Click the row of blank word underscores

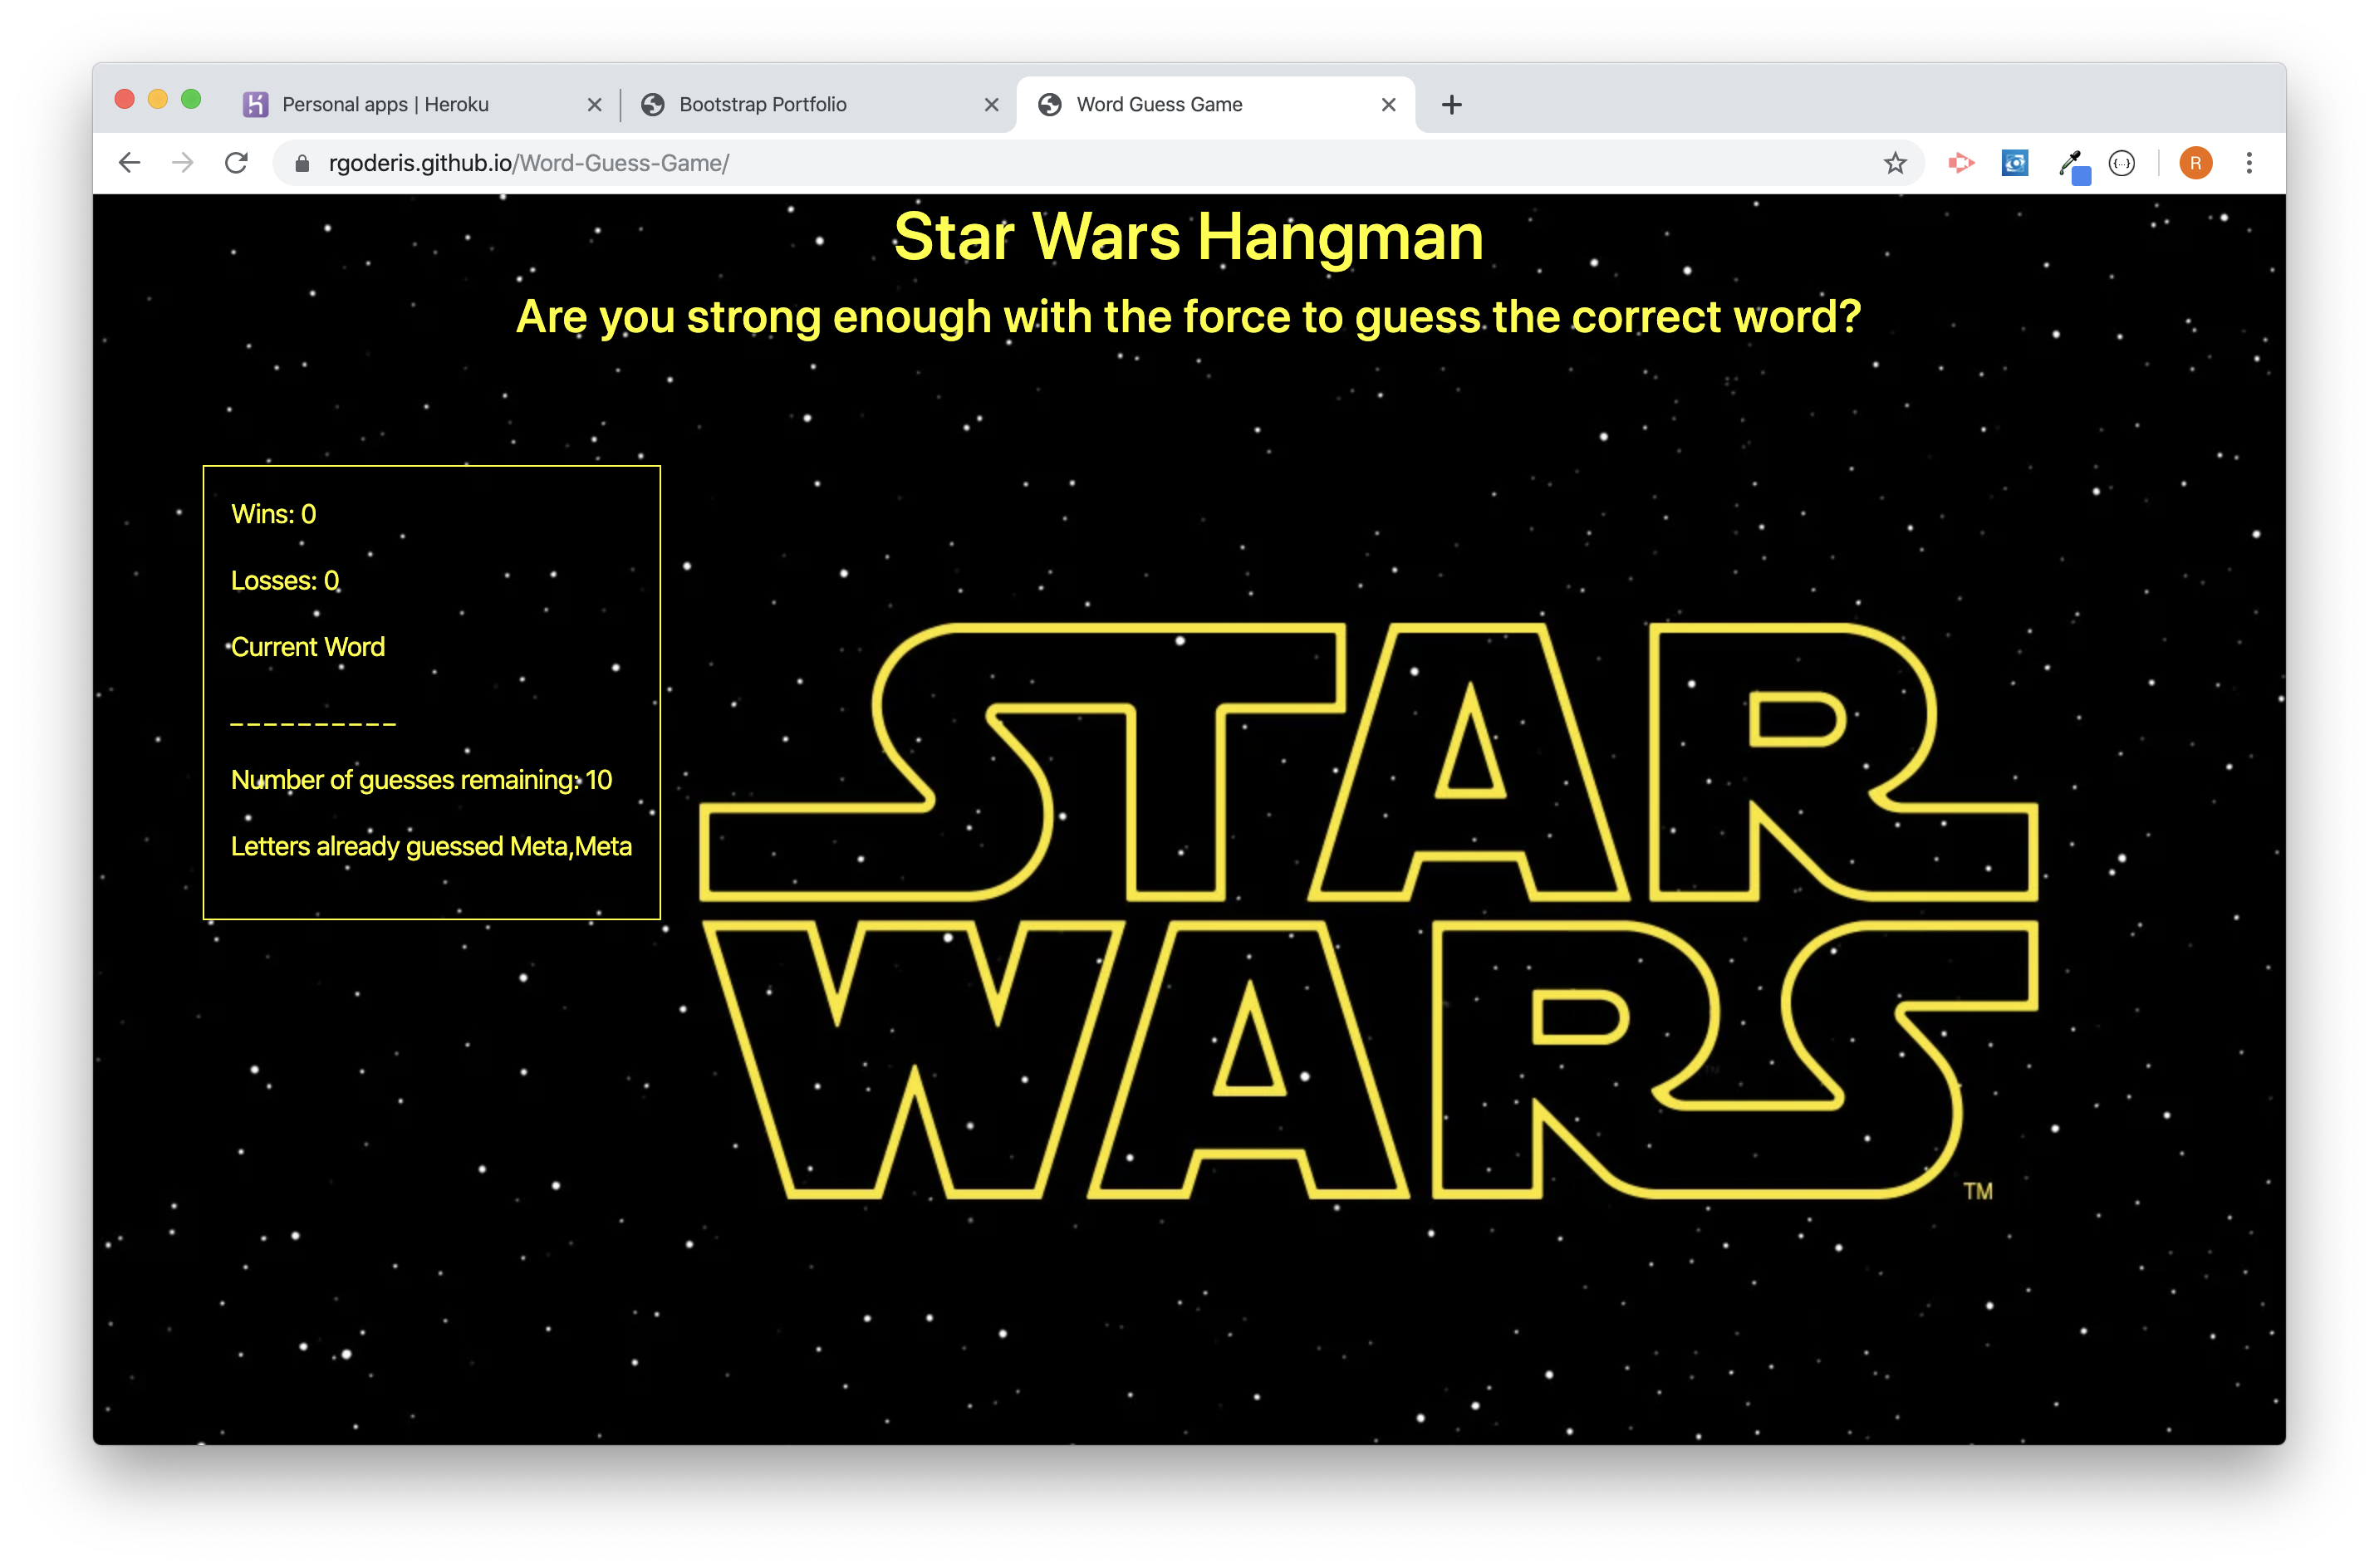coord(313,724)
